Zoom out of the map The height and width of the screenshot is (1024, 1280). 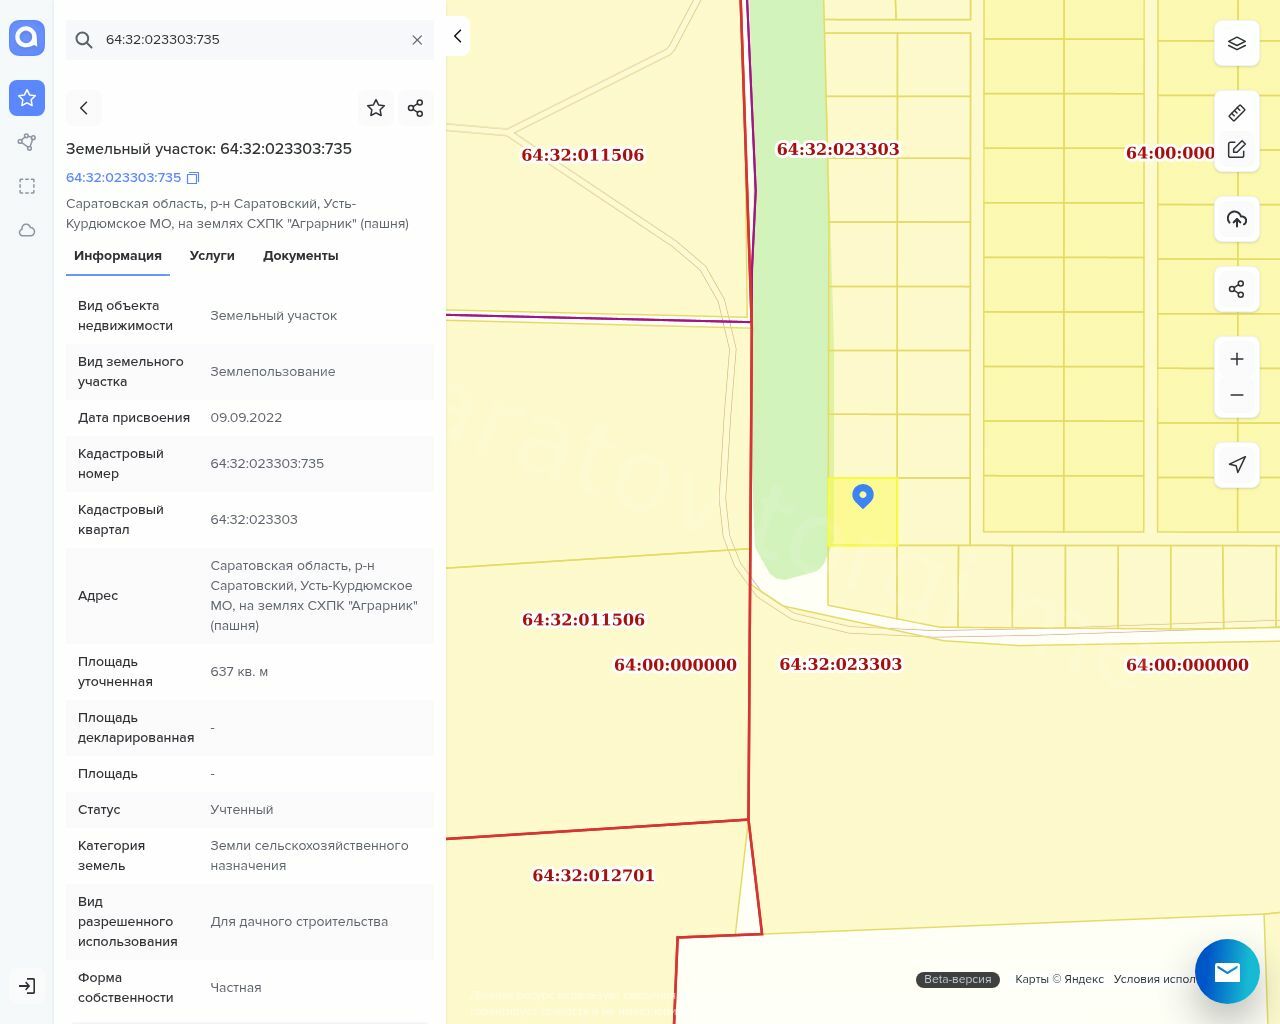(1236, 395)
